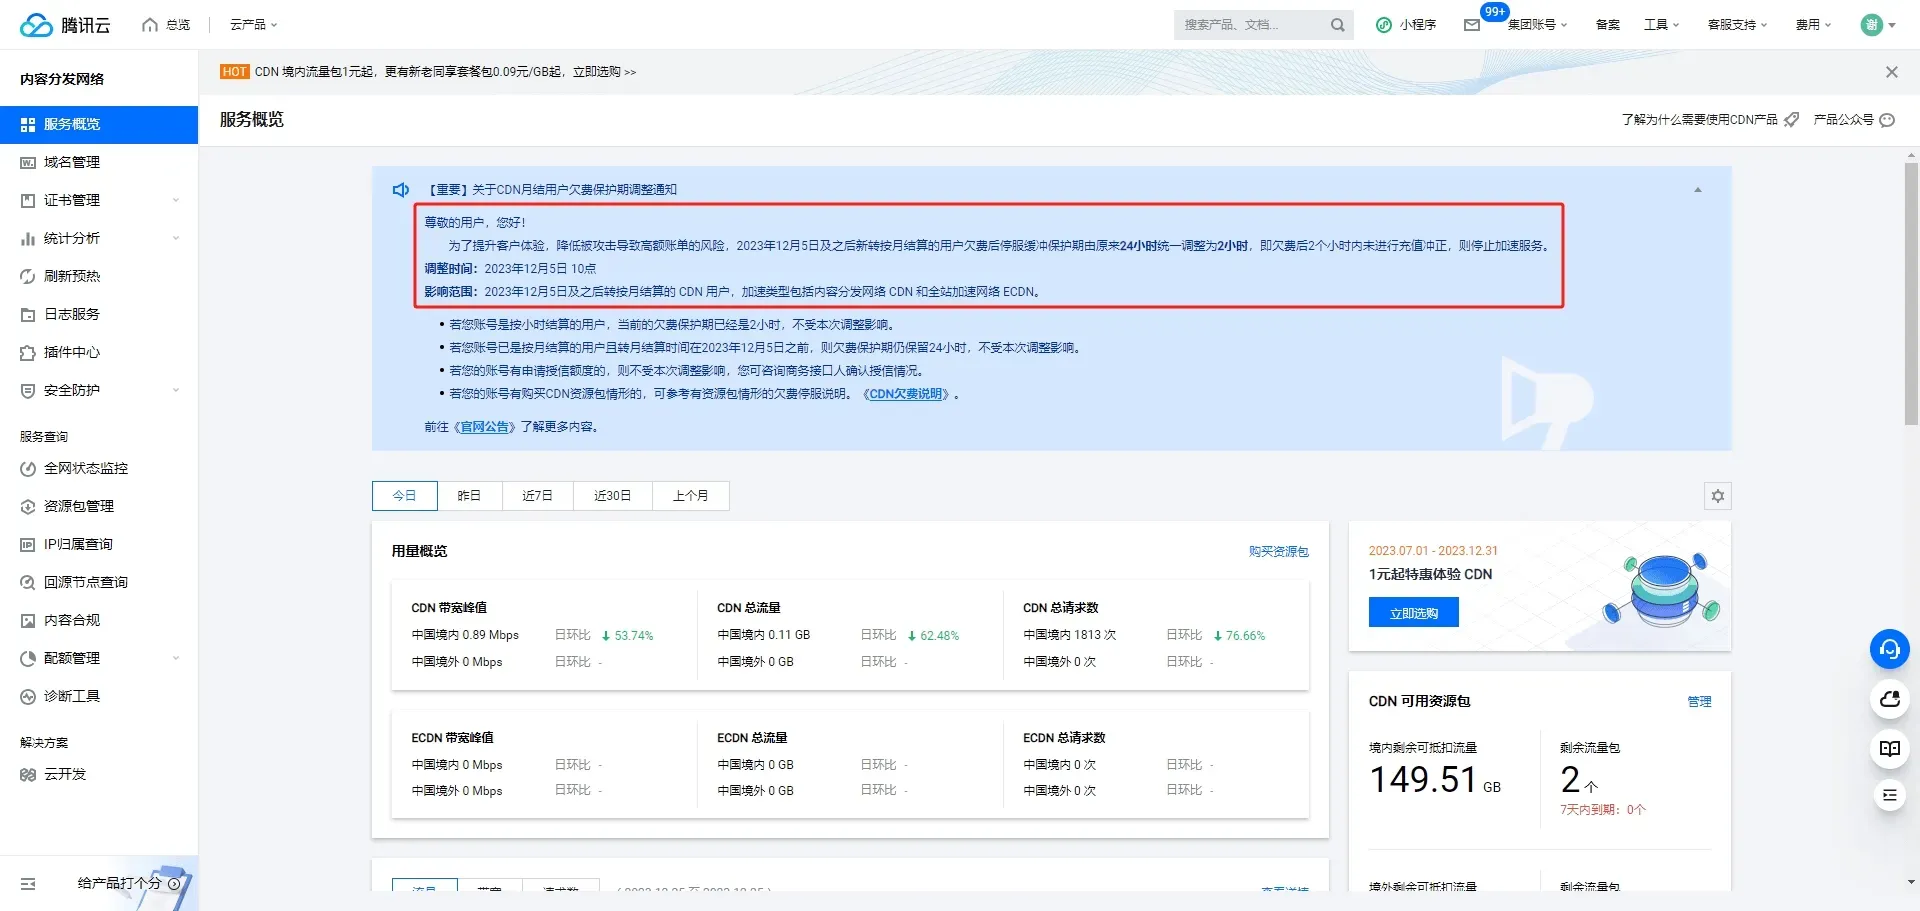Viewport: 1920px width, 911px height.
Task: Open 内容合规 in sidebar
Action: (99, 620)
